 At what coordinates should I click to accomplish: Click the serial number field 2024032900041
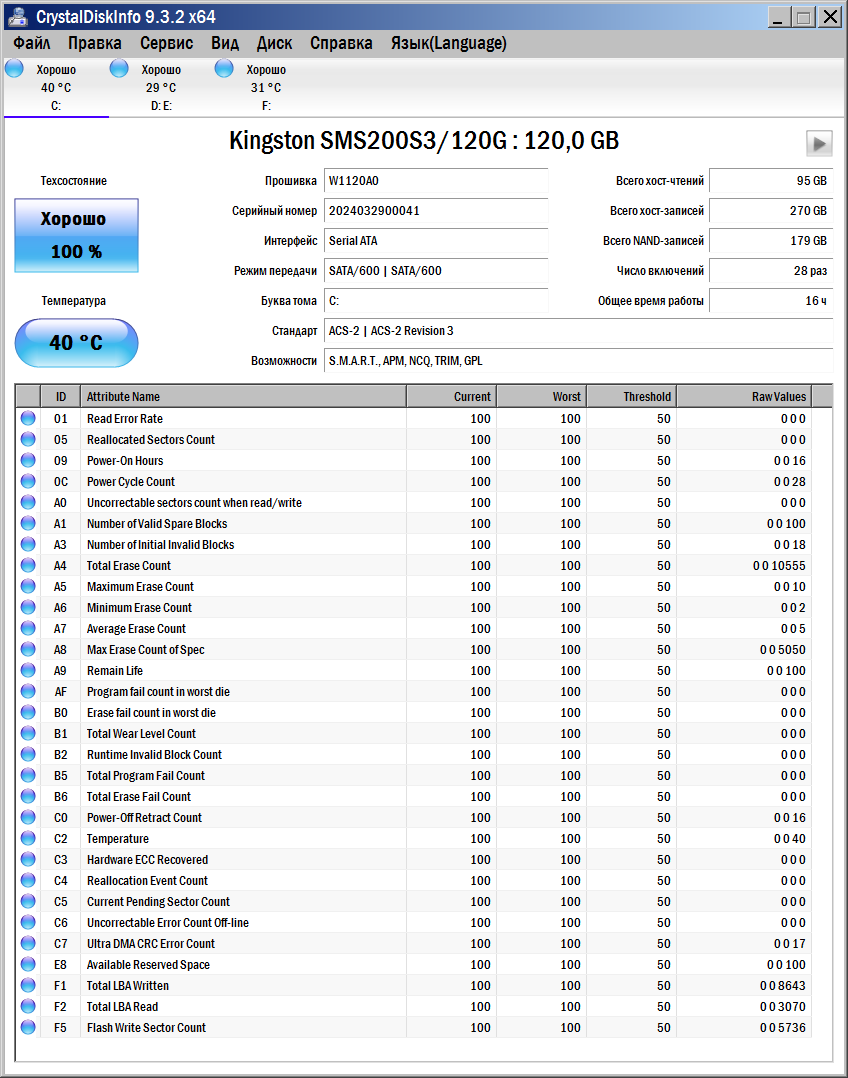(436, 211)
